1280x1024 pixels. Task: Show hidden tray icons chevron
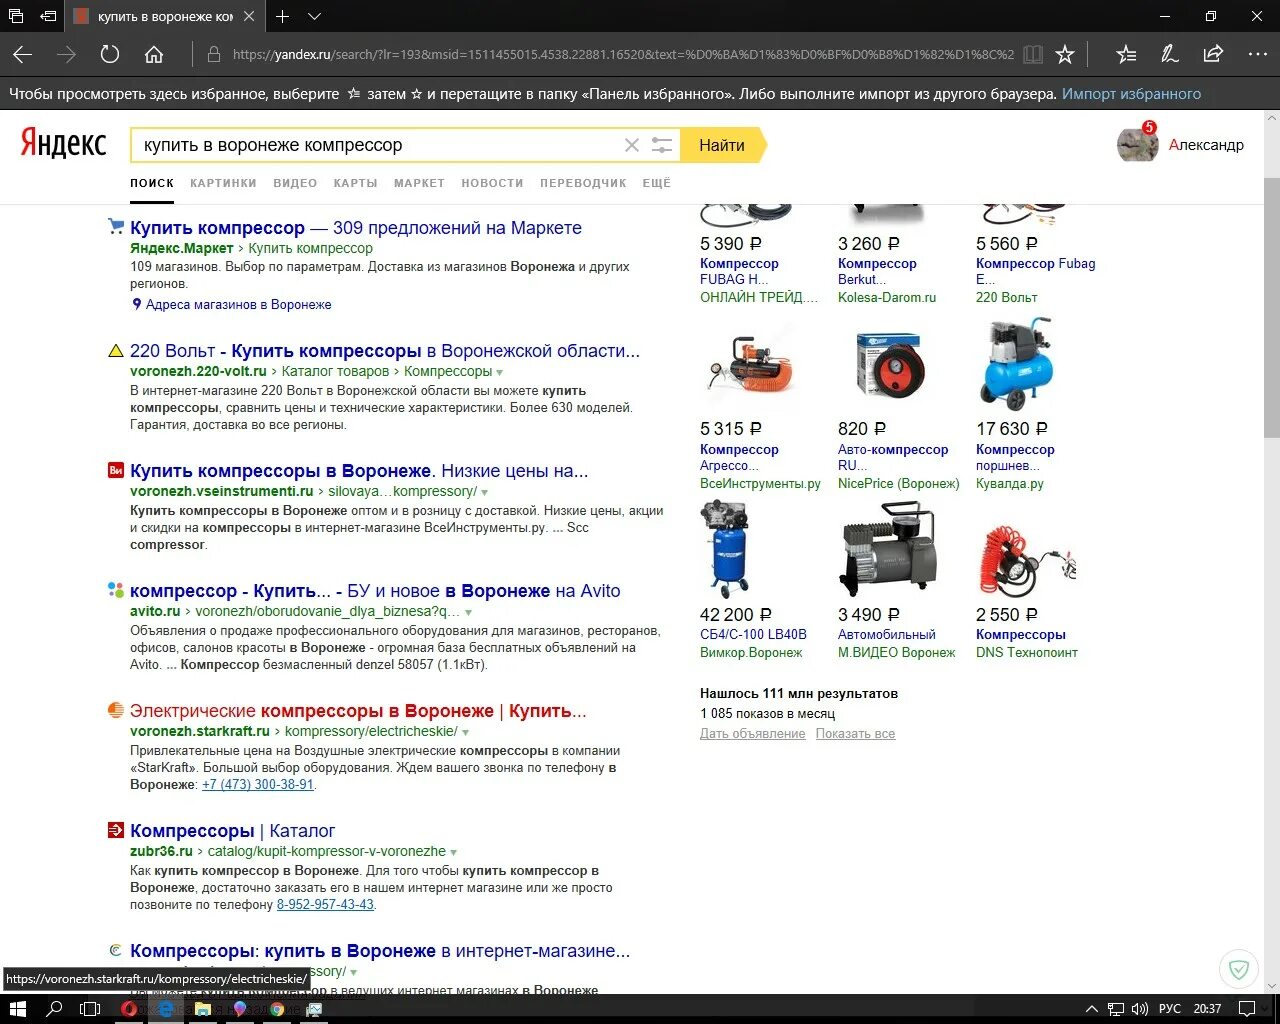coord(1091,1009)
